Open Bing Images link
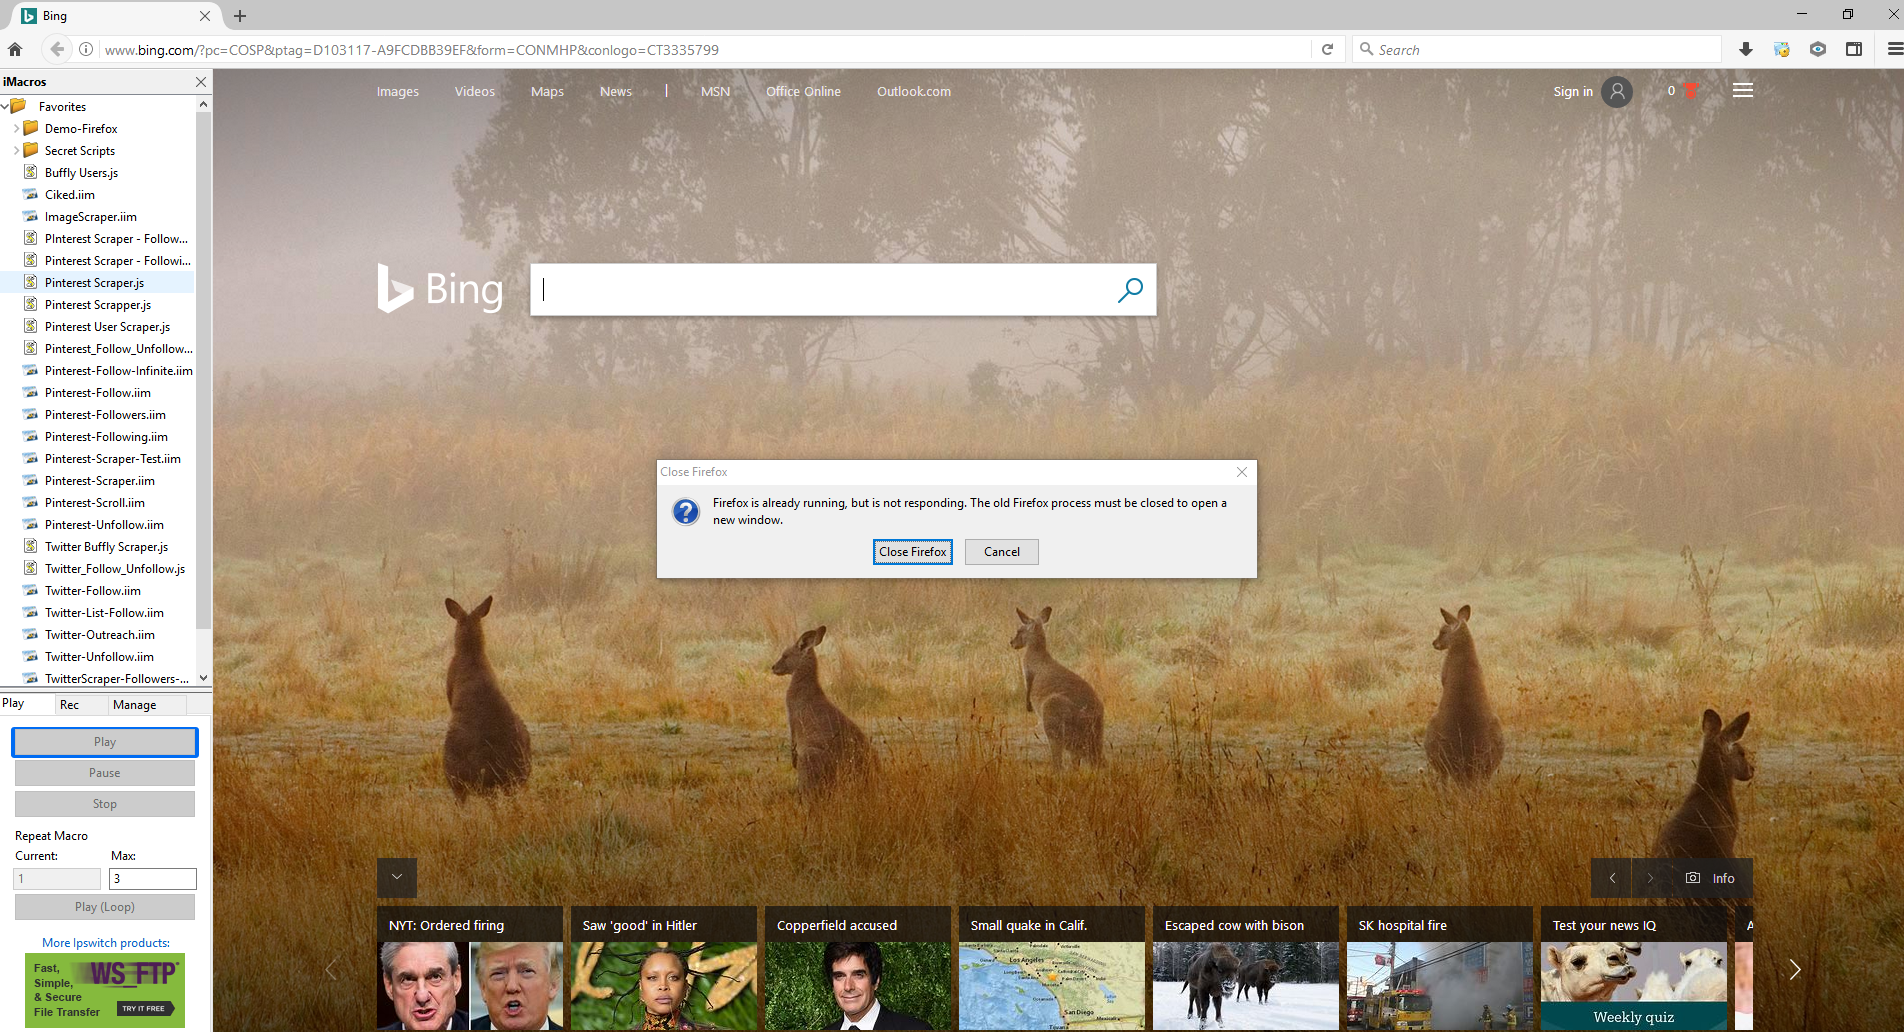The image size is (1904, 1032). pyautogui.click(x=398, y=91)
